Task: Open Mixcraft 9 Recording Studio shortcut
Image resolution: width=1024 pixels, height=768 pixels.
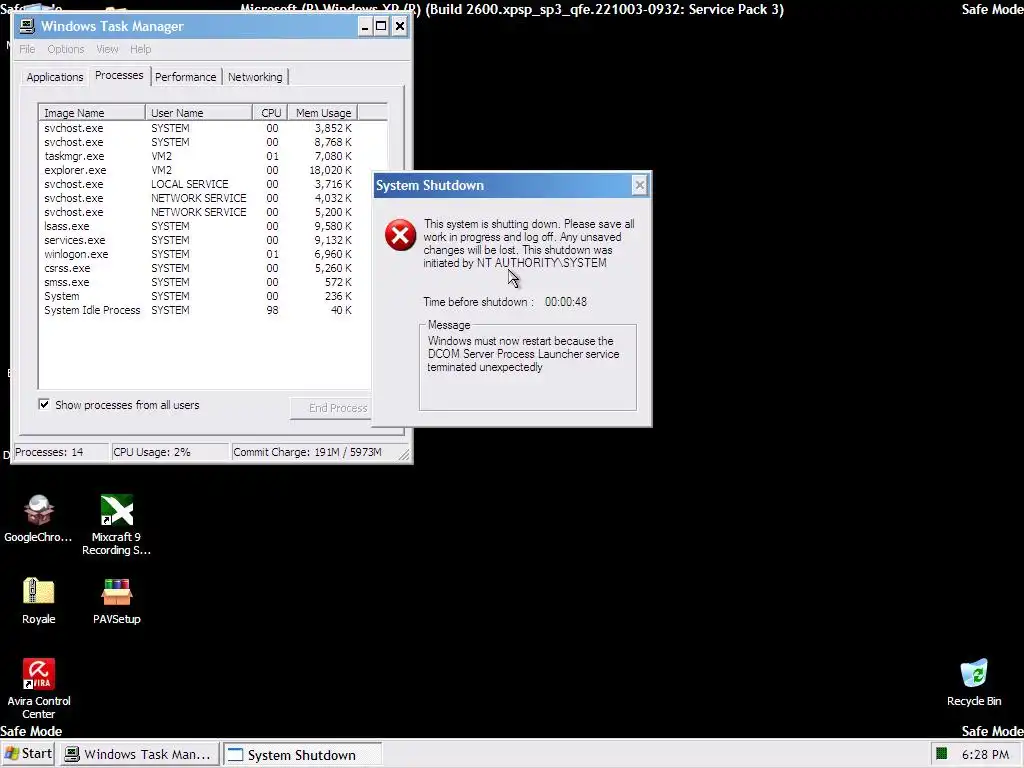Action: coord(116,524)
